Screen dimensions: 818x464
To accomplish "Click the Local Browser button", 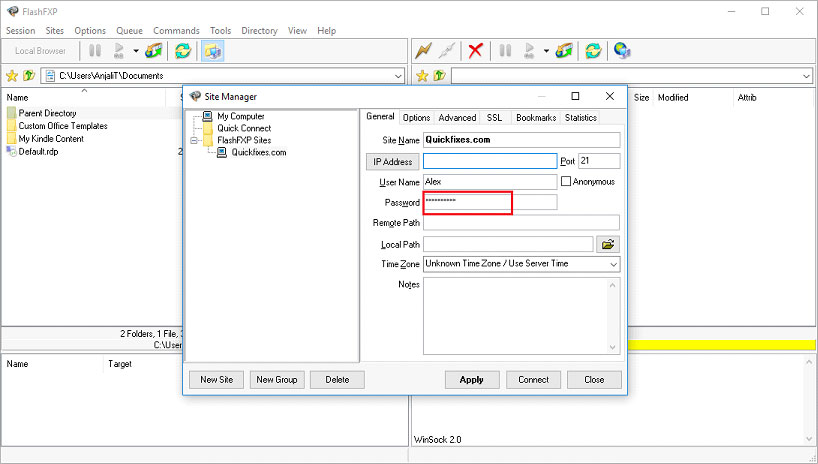I will click(40, 51).
